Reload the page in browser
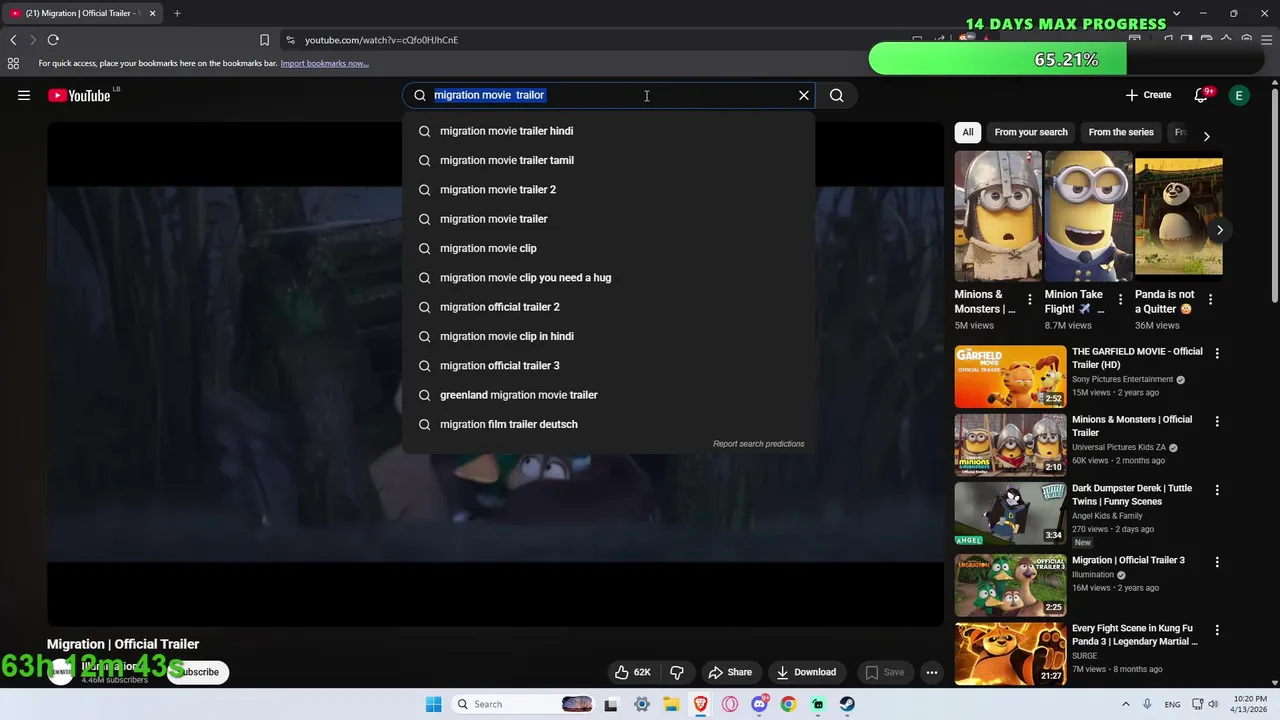This screenshot has width=1280, height=720. point(53,40)
